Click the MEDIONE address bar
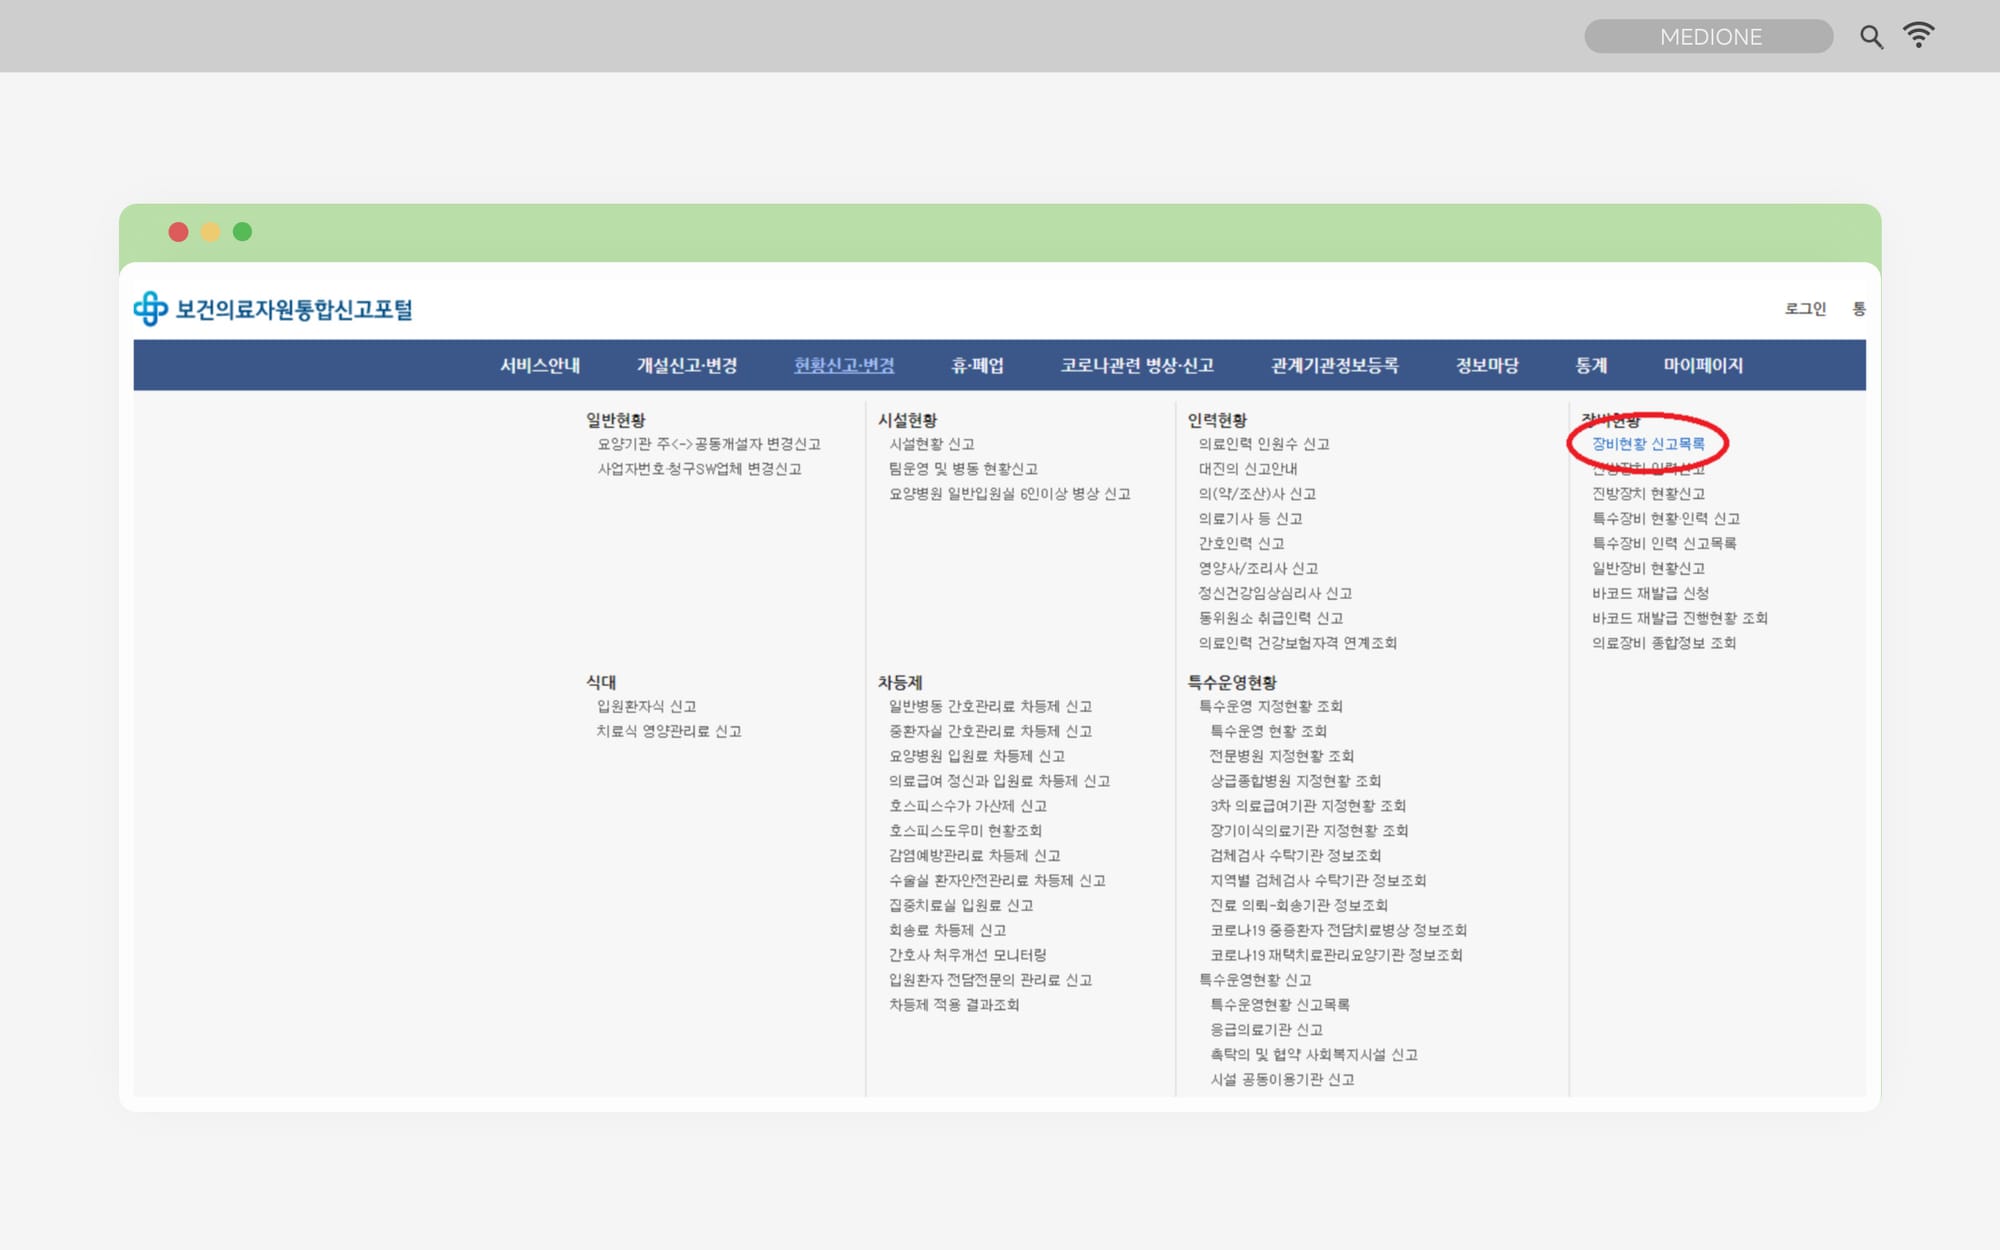The height and width of the screenshot is (1250, 2000). (x=1708, y=37)
